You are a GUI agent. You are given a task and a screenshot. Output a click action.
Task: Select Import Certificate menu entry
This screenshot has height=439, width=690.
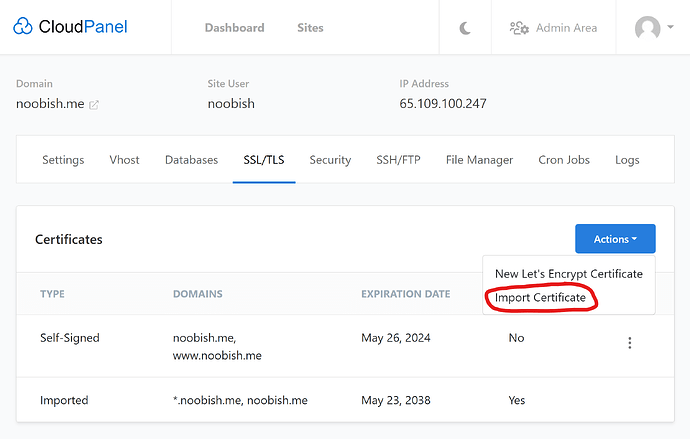[540, 298]
